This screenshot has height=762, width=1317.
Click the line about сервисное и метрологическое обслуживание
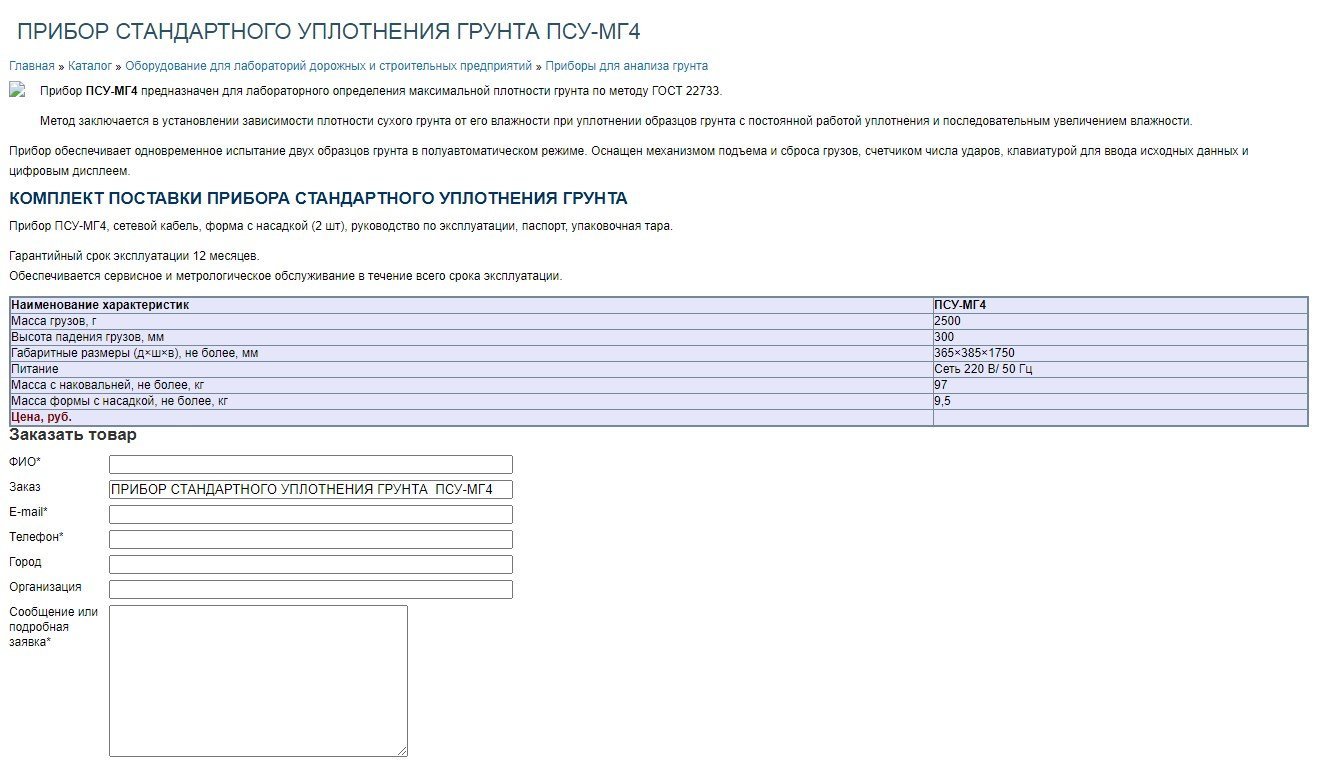[286, 276]
